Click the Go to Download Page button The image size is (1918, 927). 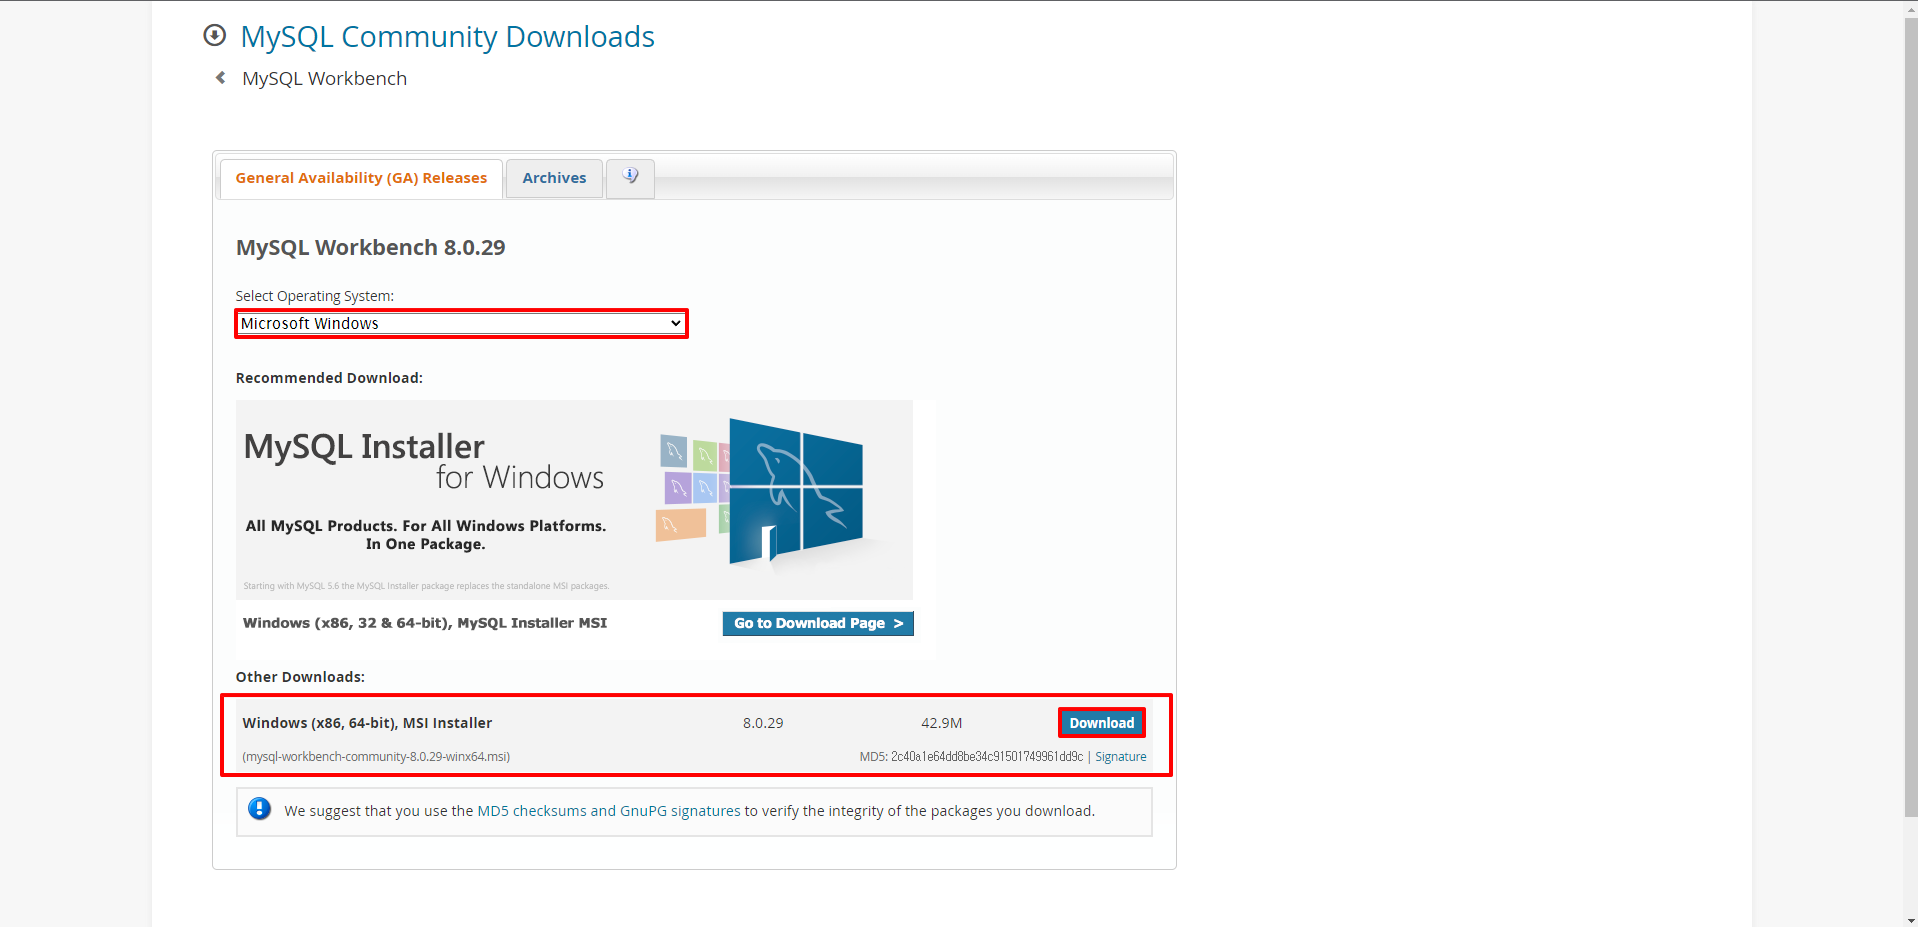818,623
